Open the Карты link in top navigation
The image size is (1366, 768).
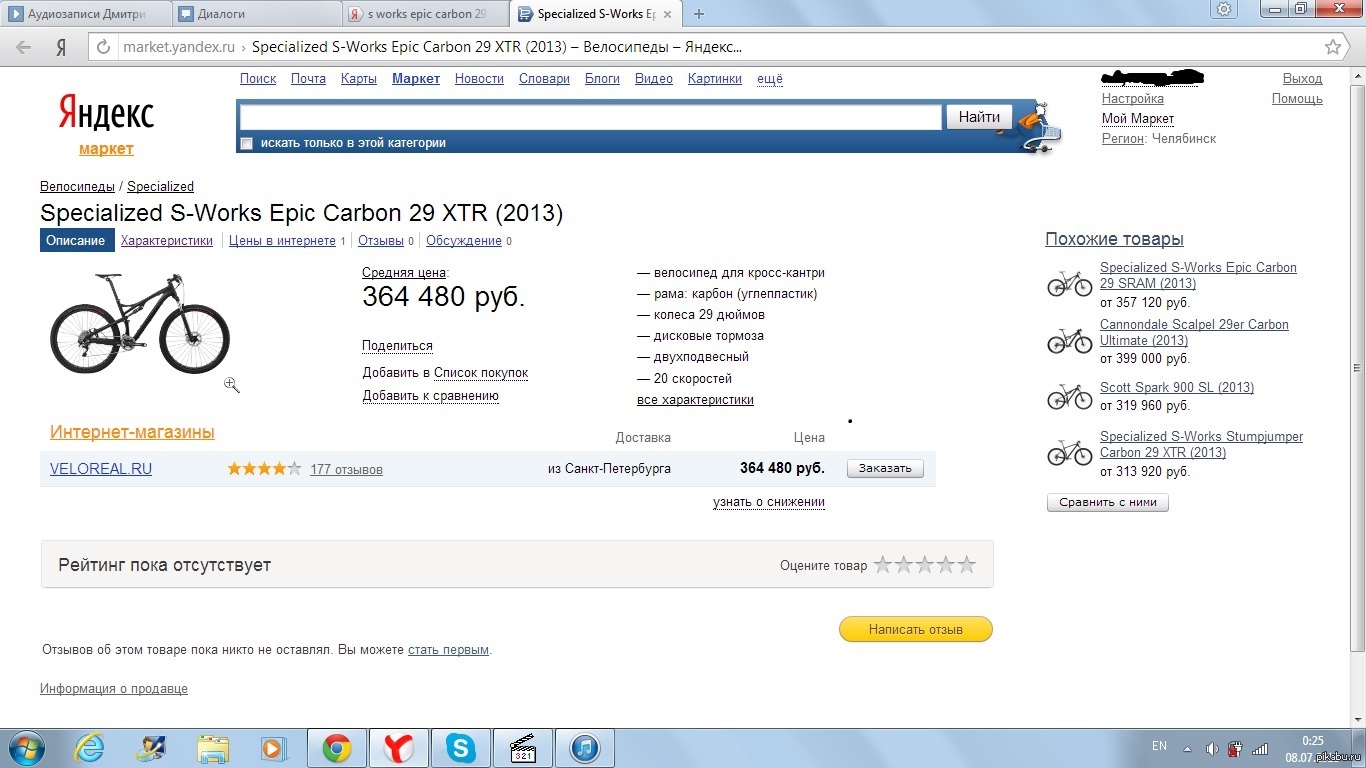(x=359, y=79)
